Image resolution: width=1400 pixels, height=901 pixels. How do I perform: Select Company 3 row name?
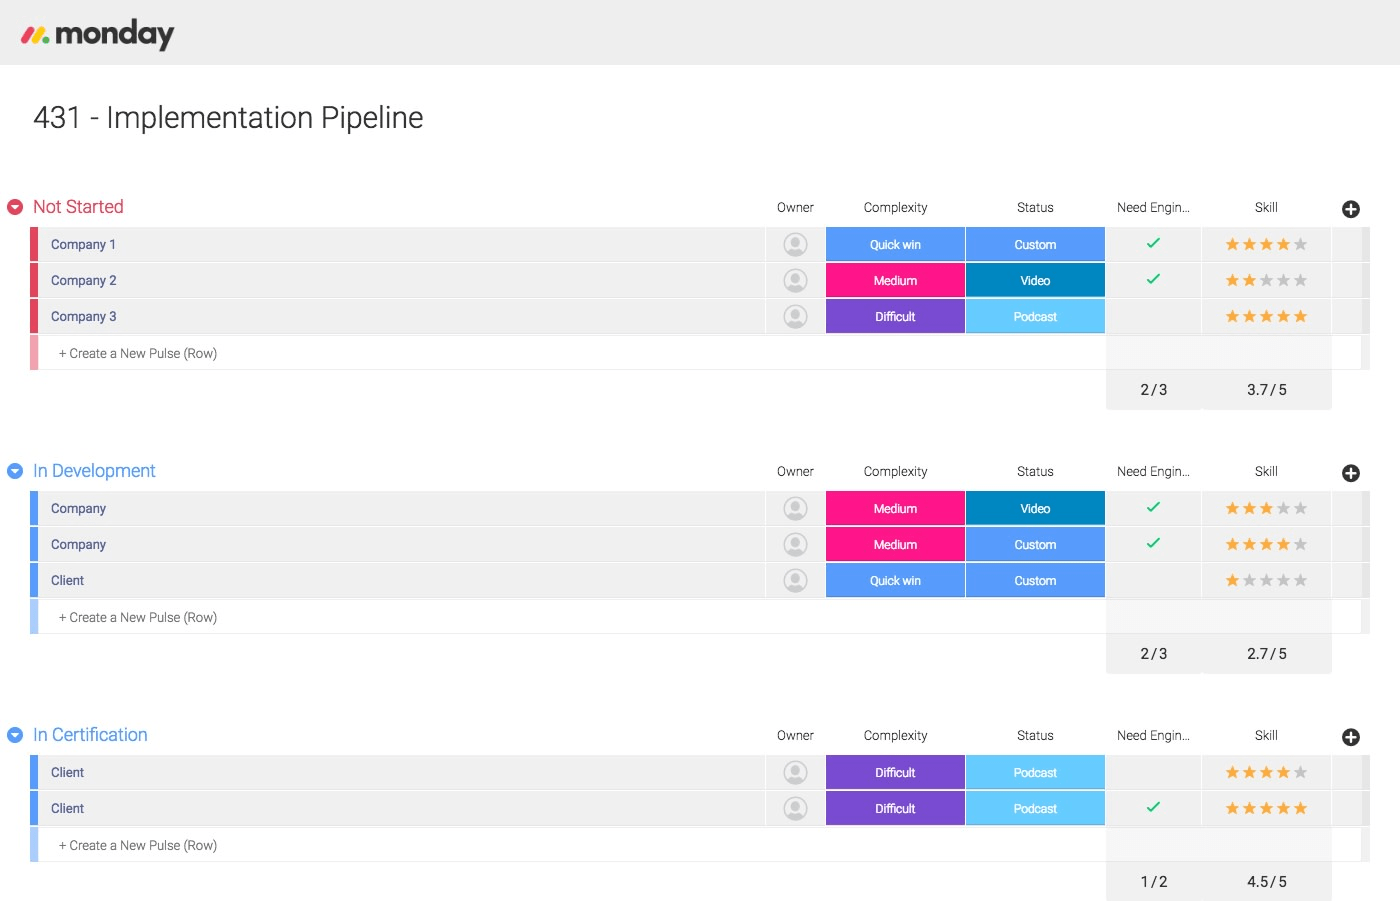83,316
